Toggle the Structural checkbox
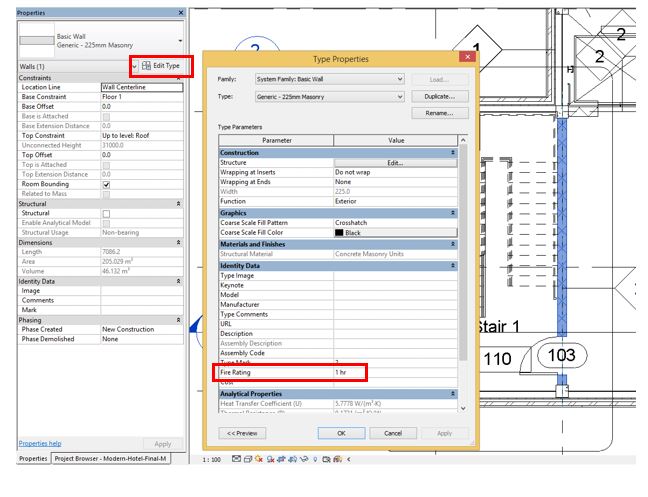 coord(106,214)
